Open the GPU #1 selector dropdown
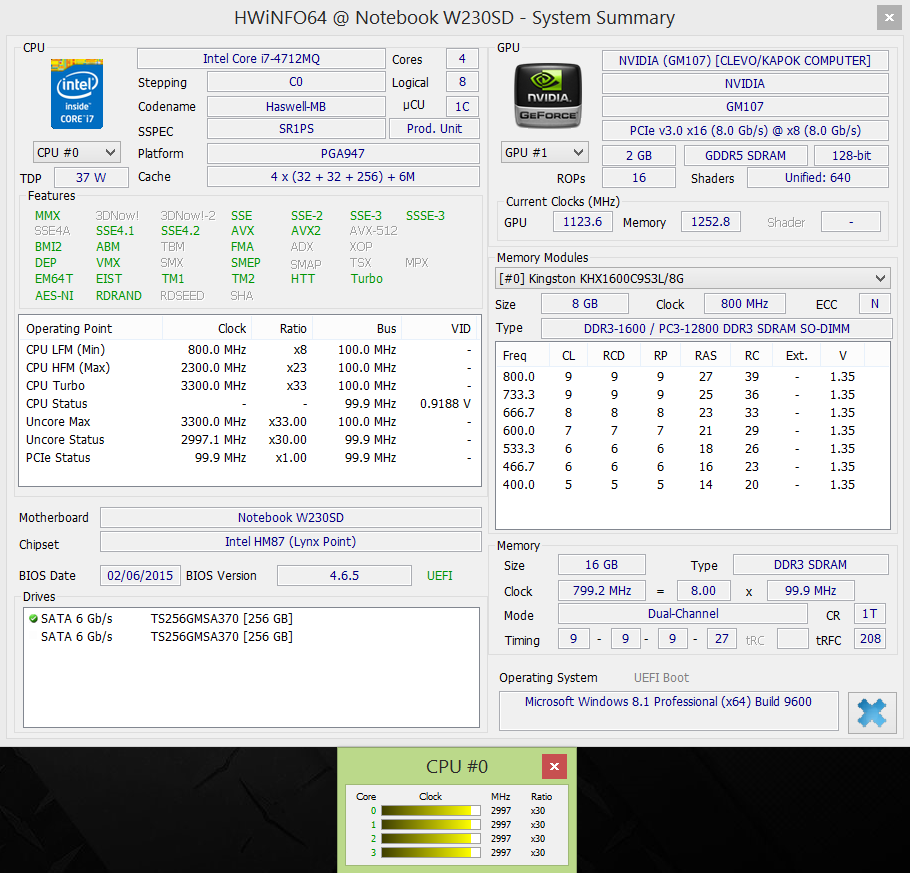 click(x=544, y=153)
